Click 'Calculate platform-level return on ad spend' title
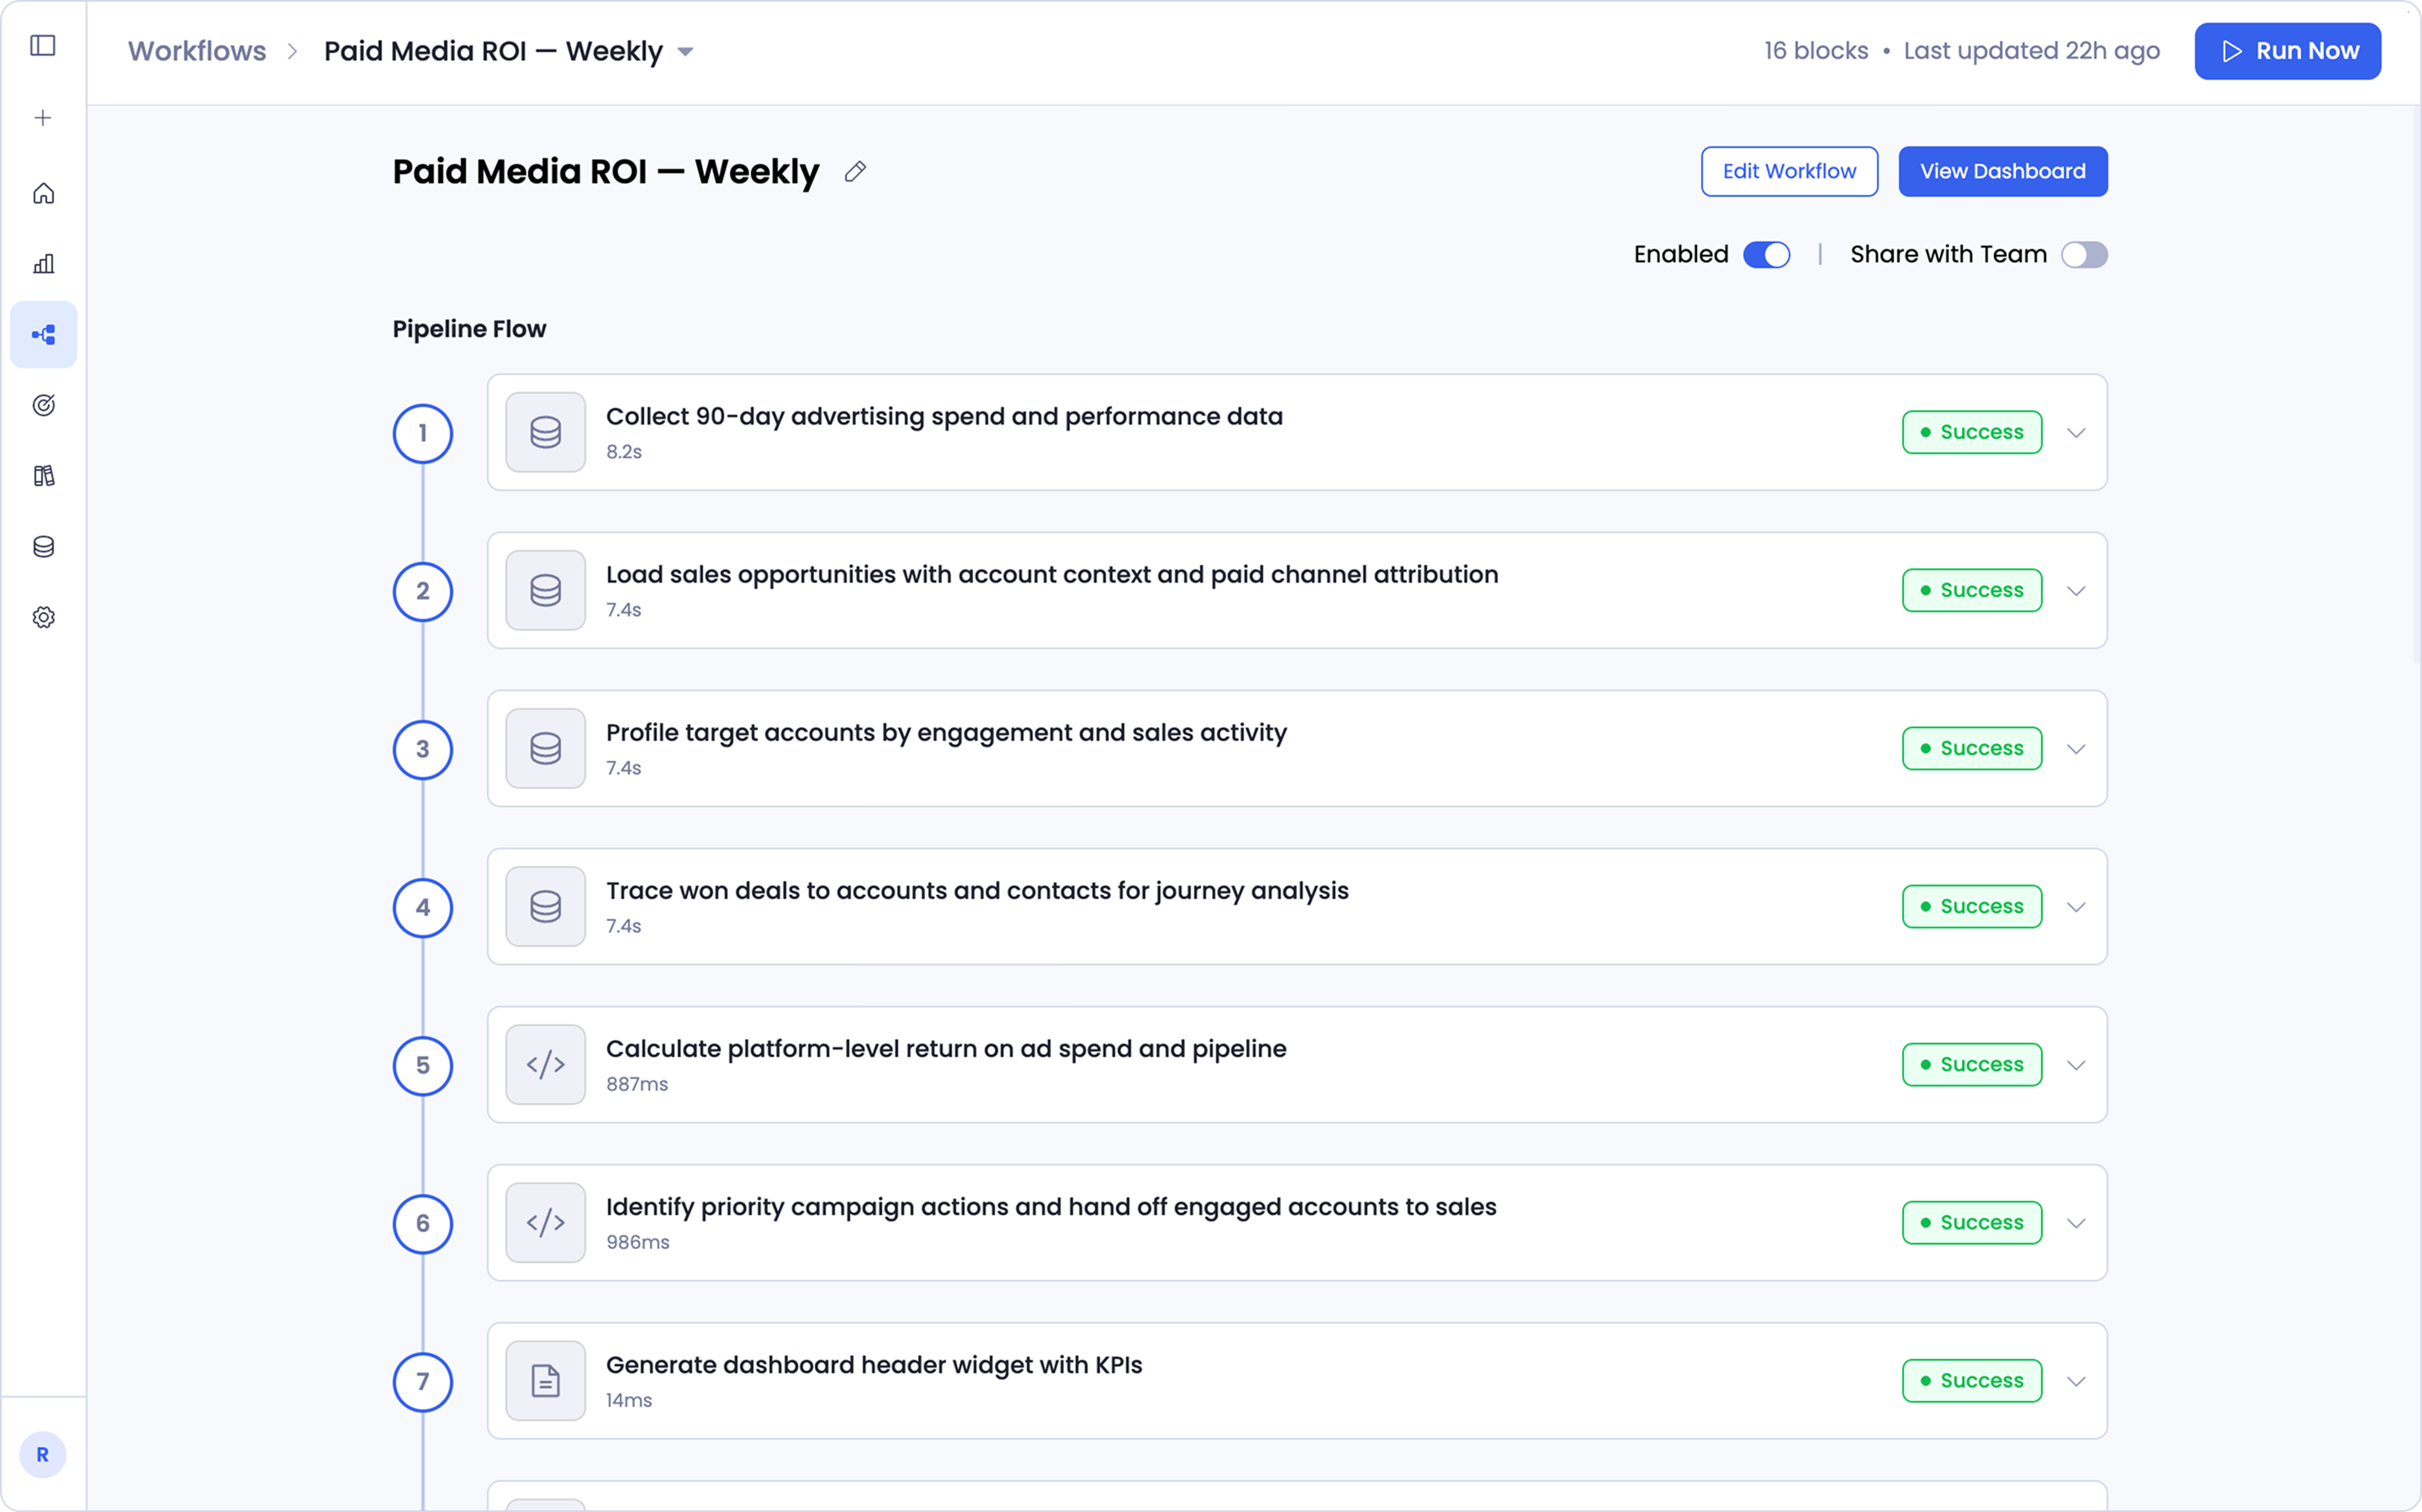 point(946,1049)
